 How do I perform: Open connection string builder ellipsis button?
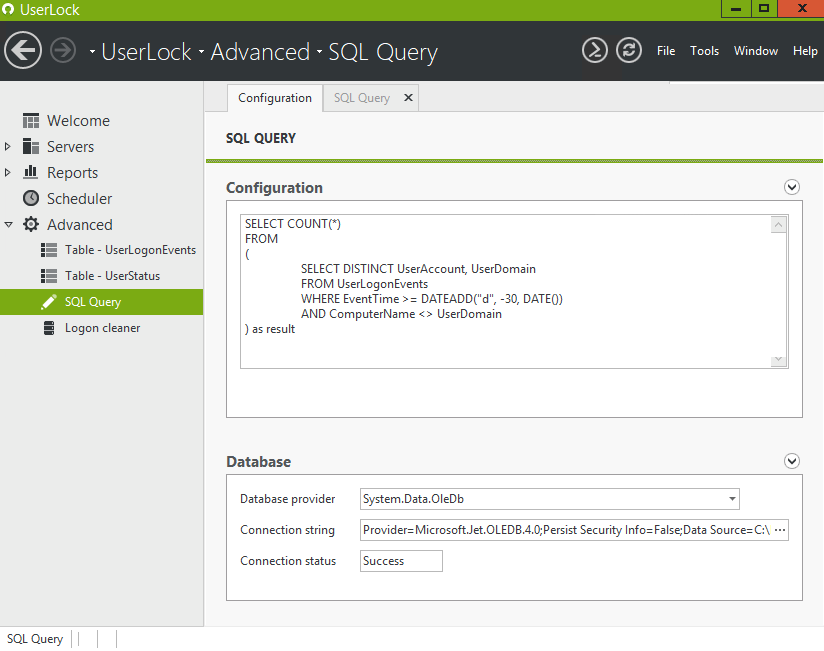780,530
